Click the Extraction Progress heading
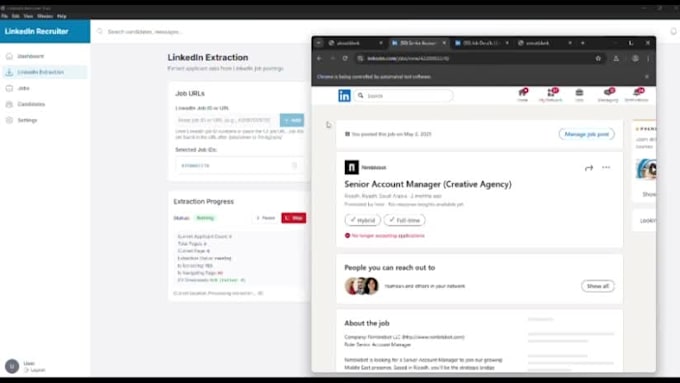The height and width of the screenshot is (383, 680). [x=203, y=201]
